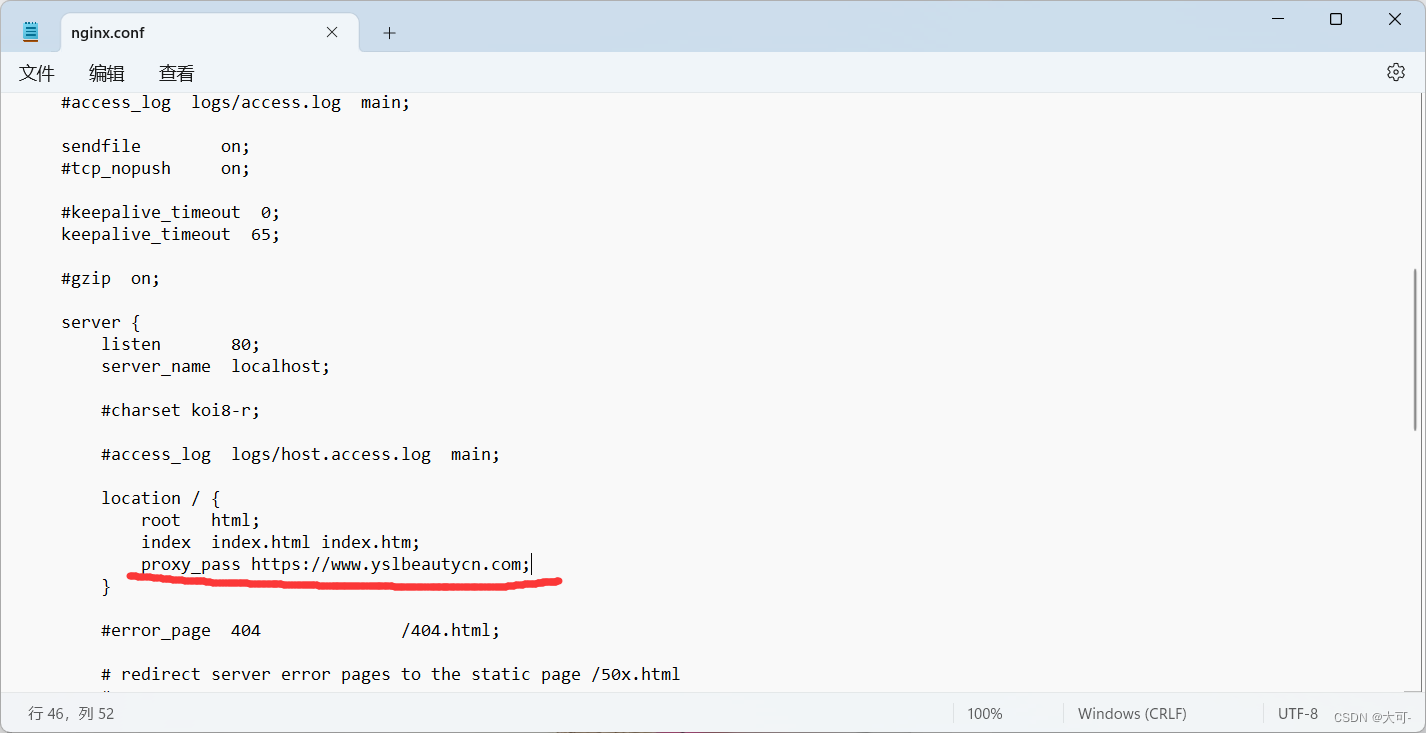Click the 'root html;' line
1426x733 pixels.
coord(201,520)
